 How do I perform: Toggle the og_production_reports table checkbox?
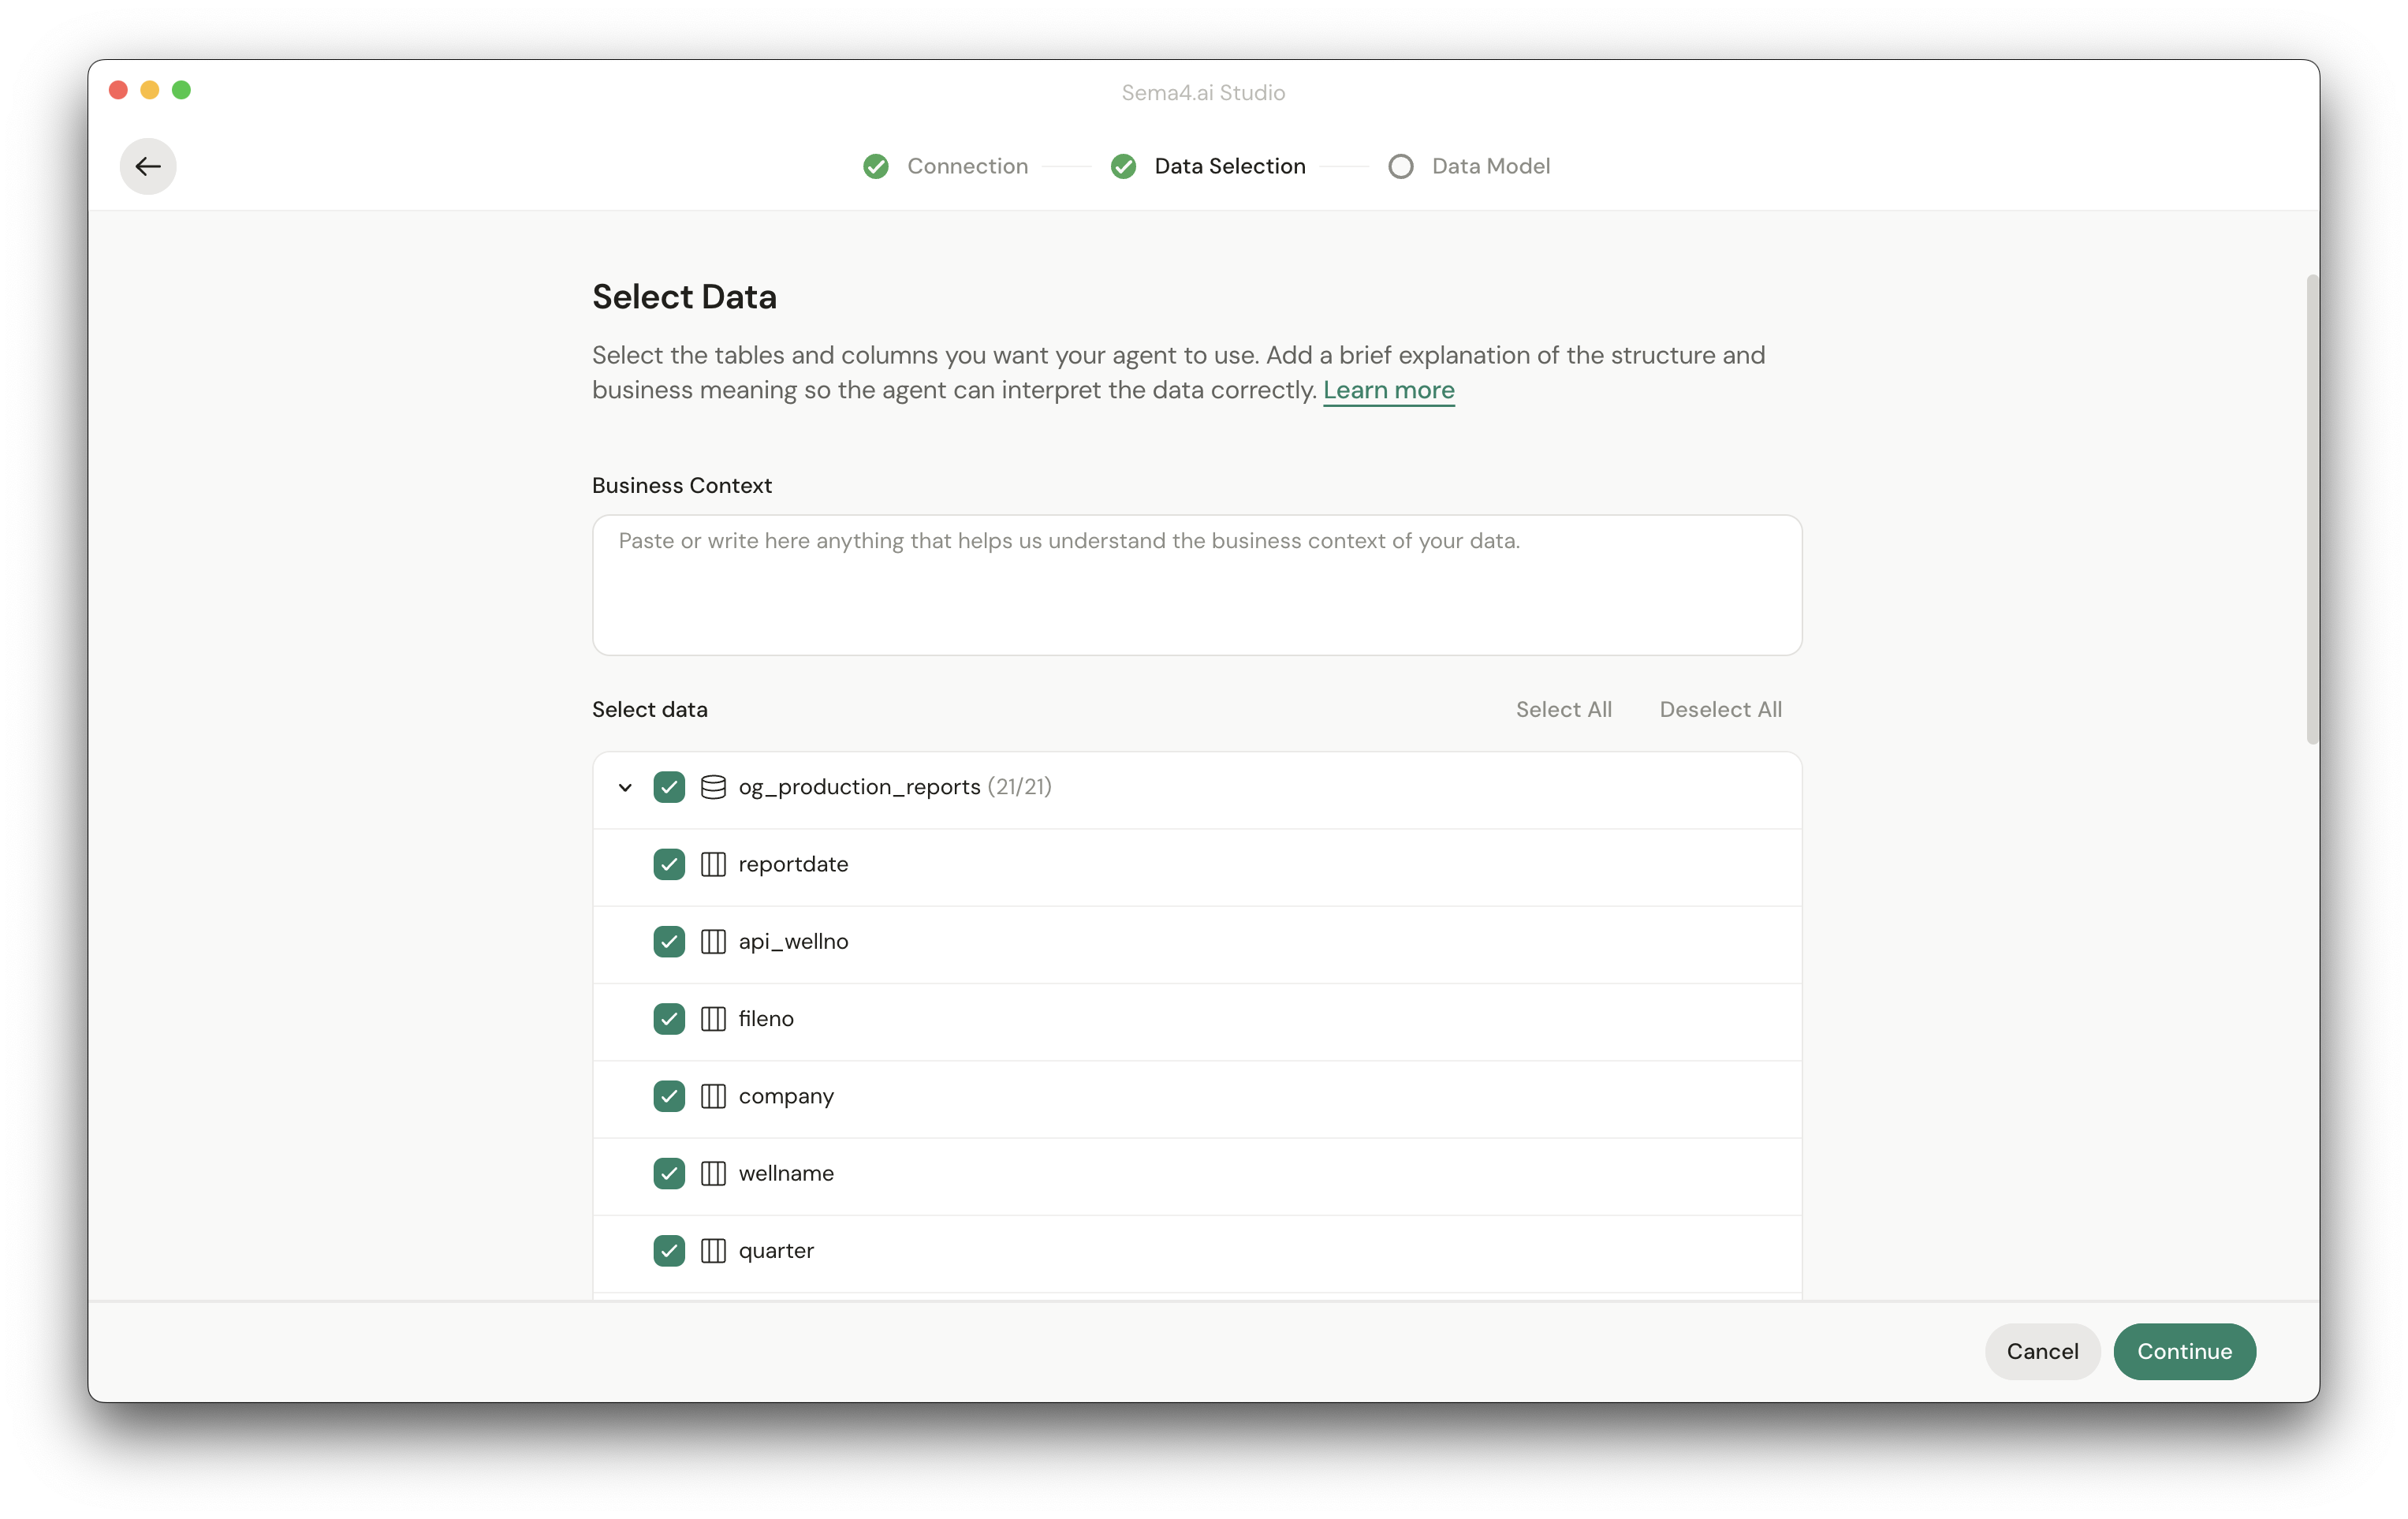(x=669, y=787)
